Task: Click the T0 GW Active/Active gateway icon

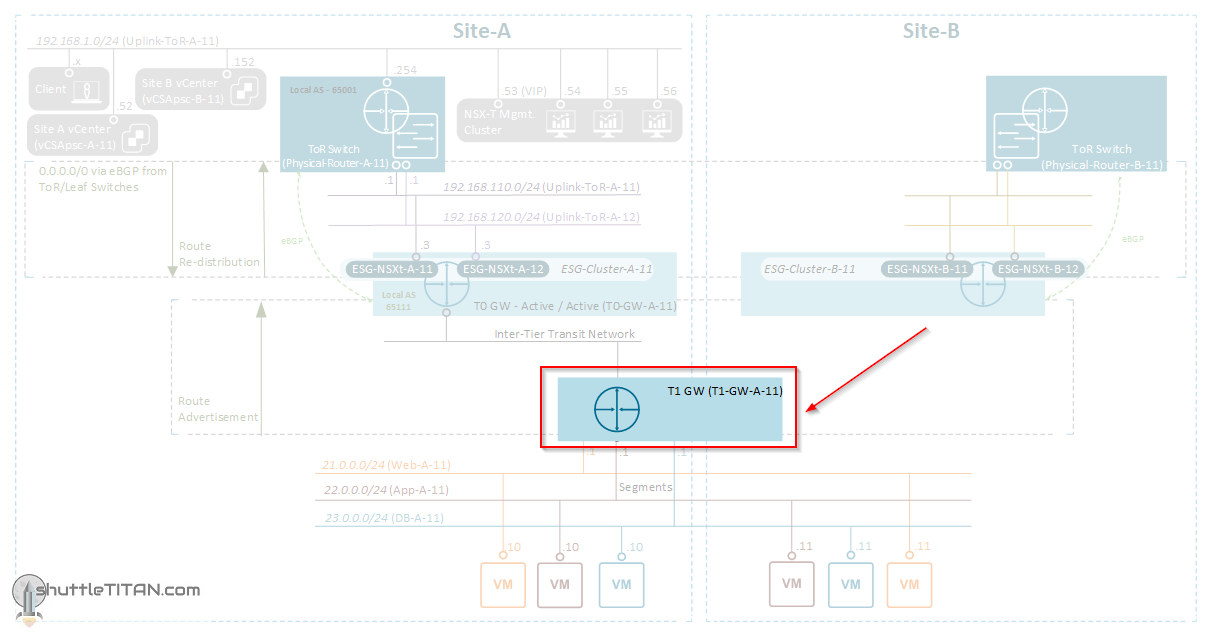Action: [x=447, y=284]
